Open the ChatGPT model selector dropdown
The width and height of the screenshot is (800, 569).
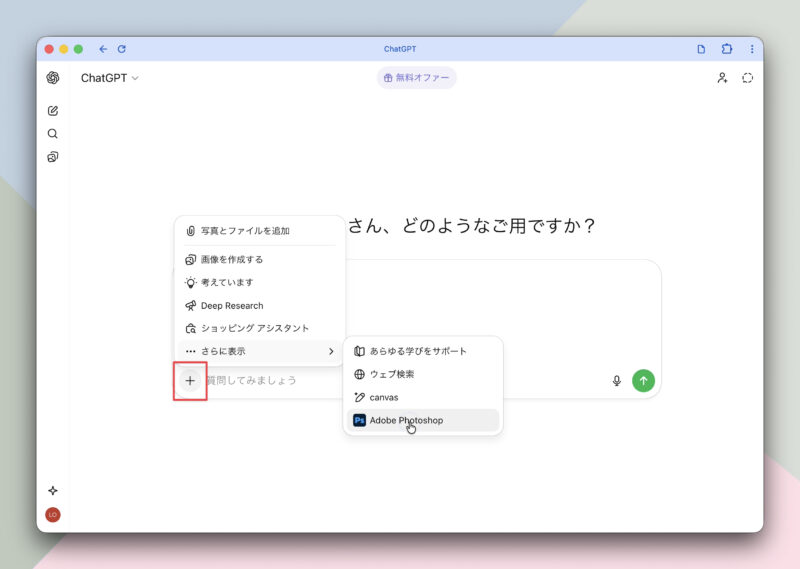(x=109, y=78)
